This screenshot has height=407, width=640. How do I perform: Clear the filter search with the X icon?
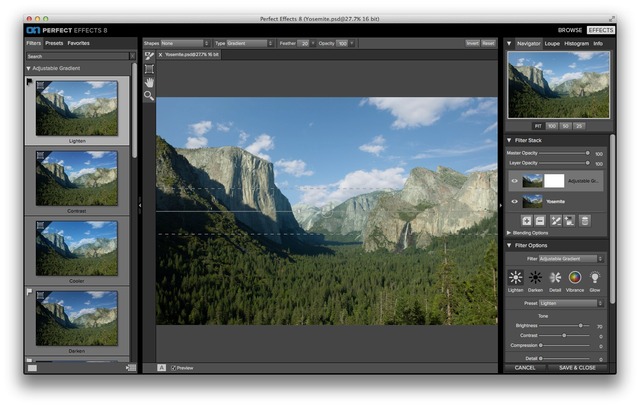[133, 56]
